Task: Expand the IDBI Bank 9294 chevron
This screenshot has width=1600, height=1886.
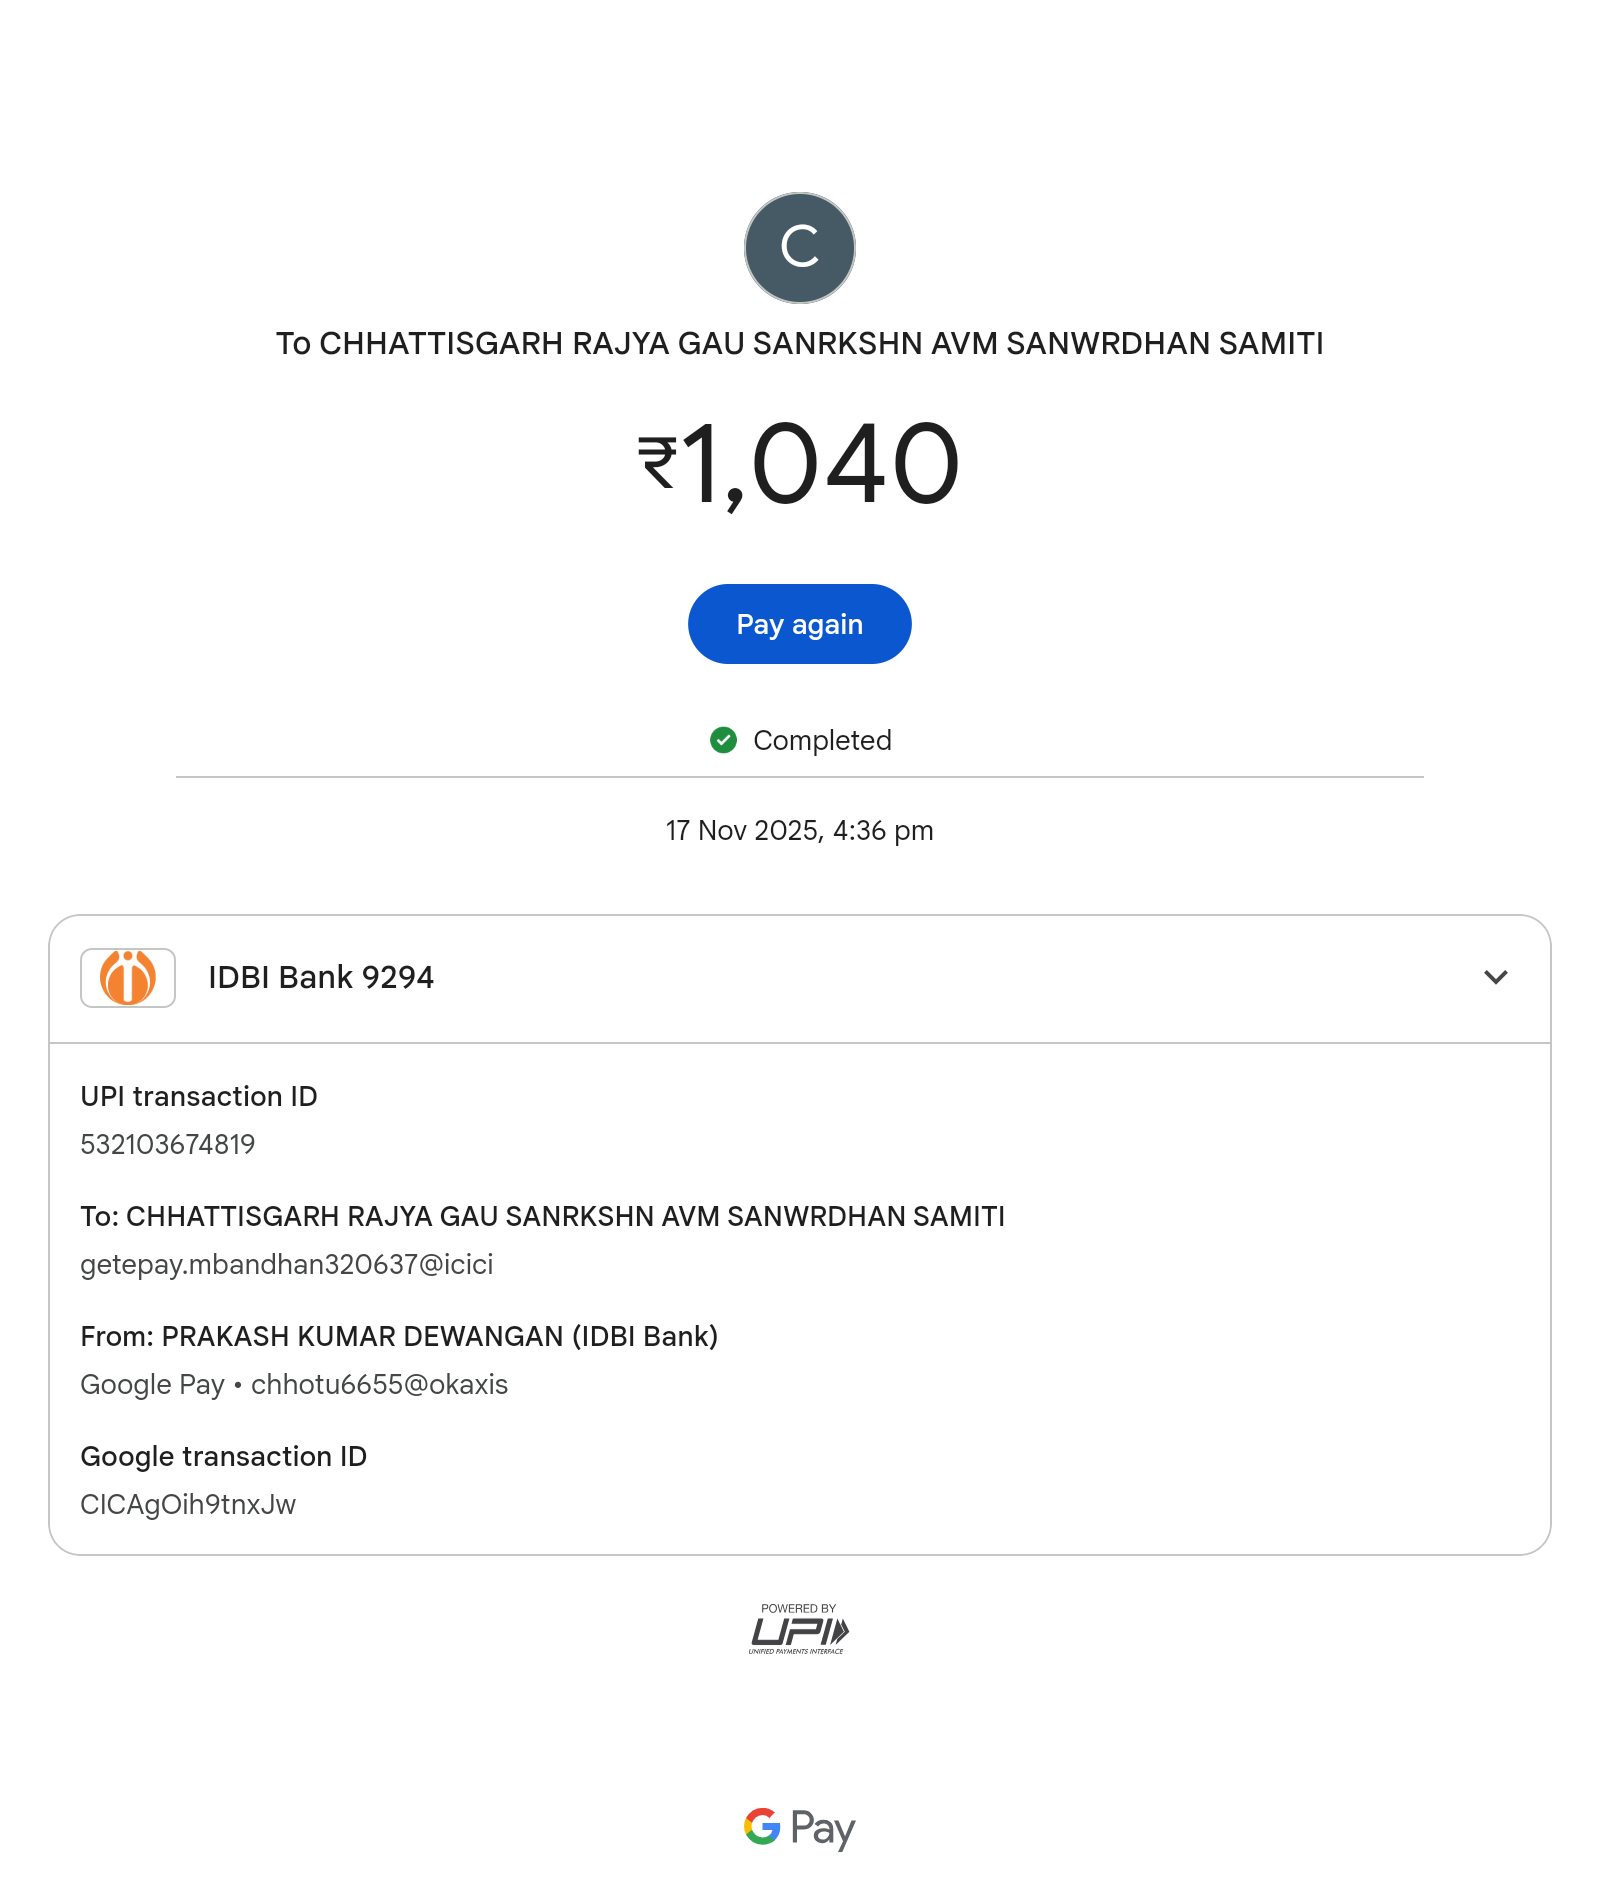Action: 1495,977
